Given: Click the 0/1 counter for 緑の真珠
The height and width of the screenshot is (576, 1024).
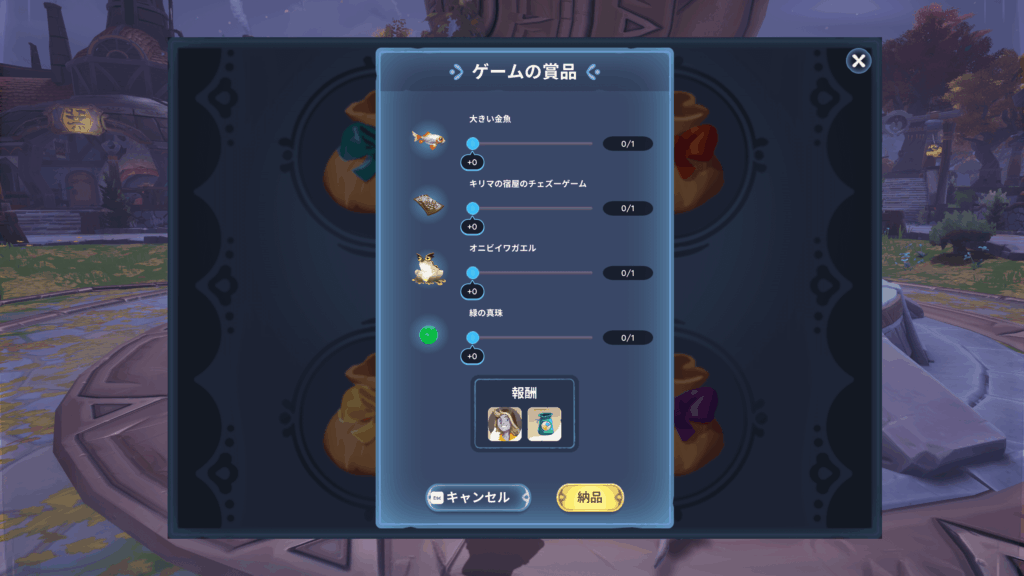Looking at the screenshot, I should coord(628,338).
